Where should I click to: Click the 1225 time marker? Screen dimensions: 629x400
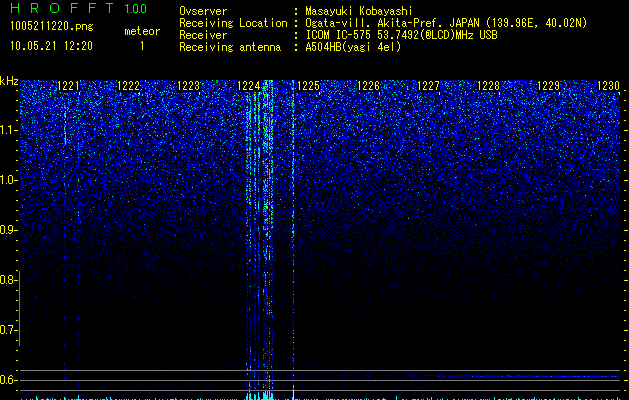(x=308, y=86)
